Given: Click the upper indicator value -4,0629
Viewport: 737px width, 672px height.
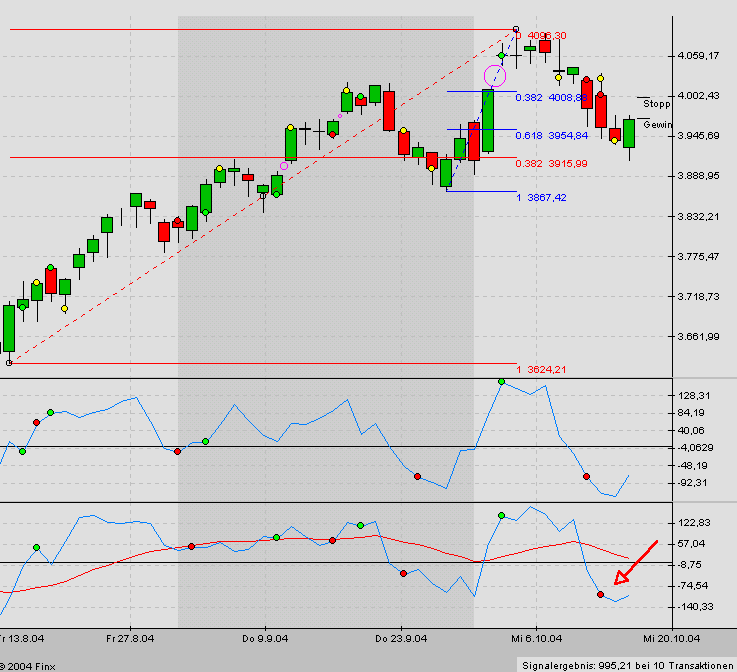Looking at the screenshot, I should tap(696, 448).
